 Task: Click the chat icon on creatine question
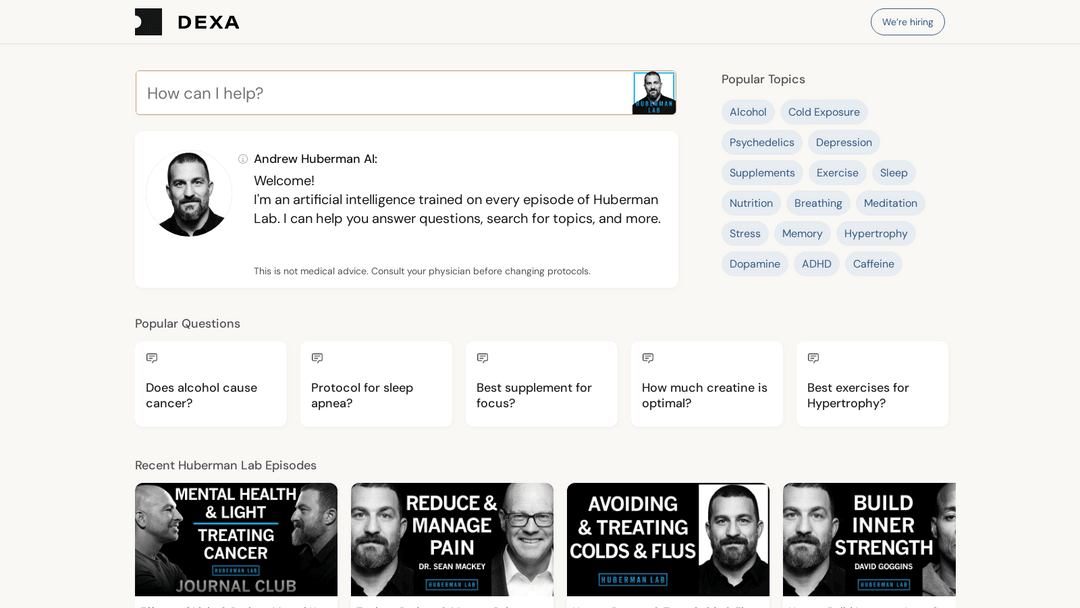[x=647, y=358]
